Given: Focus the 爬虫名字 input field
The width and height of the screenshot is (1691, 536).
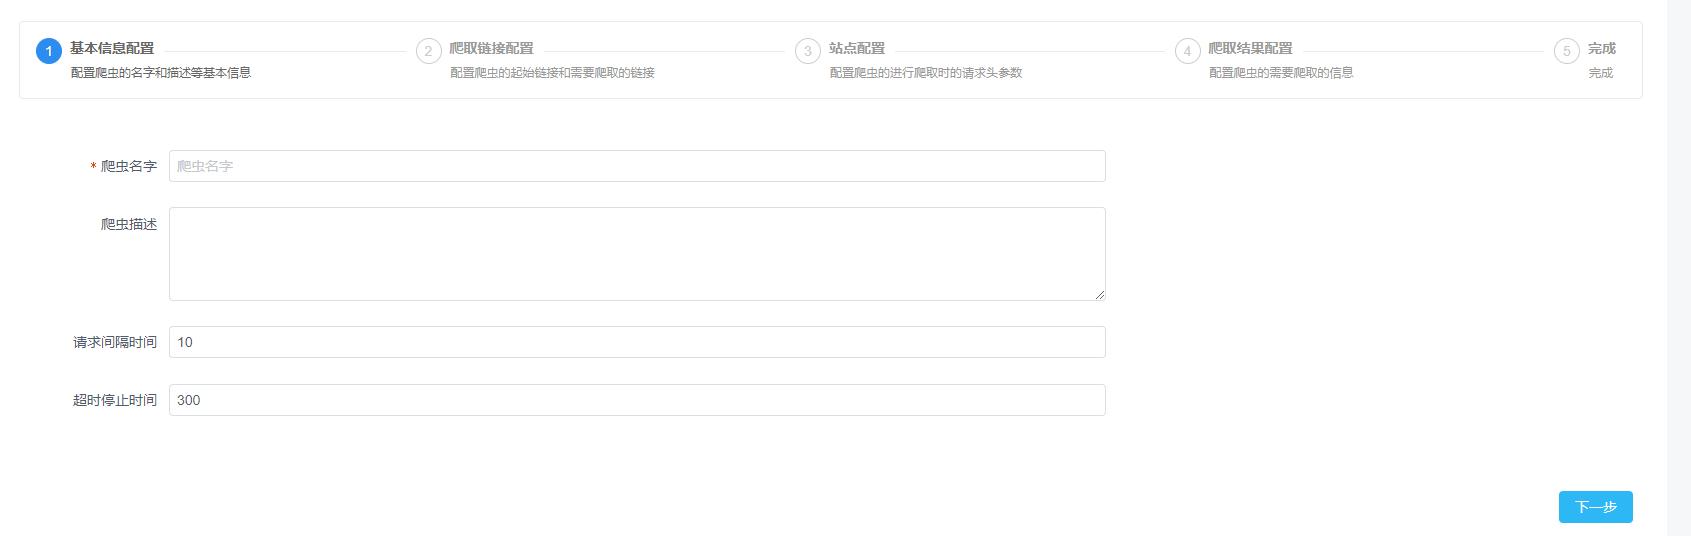Looking at the screenshot, I should (x=637, y=166).
